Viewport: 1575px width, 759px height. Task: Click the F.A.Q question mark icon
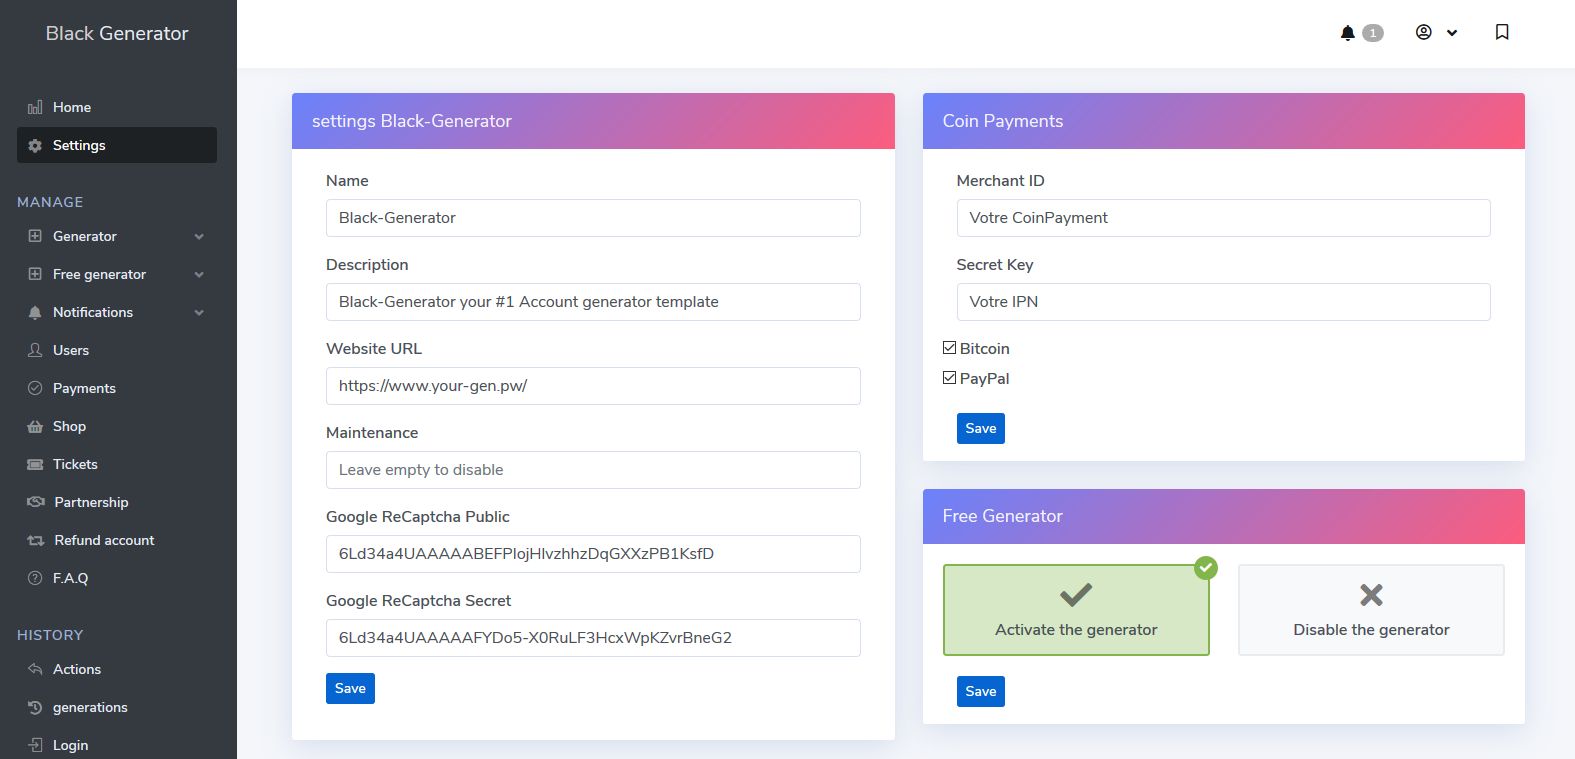tap(35, 578)
